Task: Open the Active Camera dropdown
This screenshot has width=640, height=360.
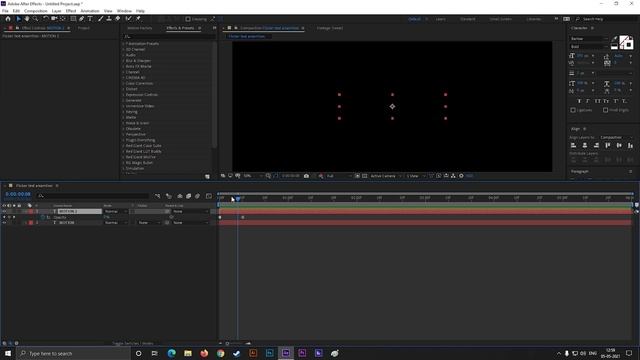Action: [x=386, y=176]
